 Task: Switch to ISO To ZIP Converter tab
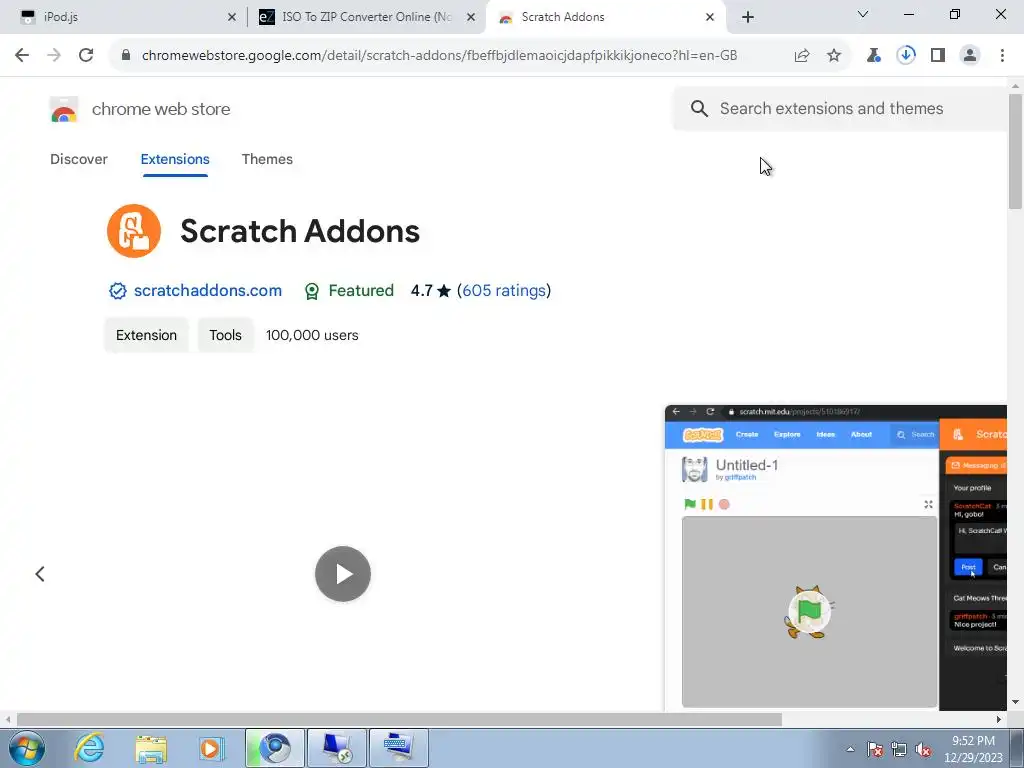coord(366,17)
